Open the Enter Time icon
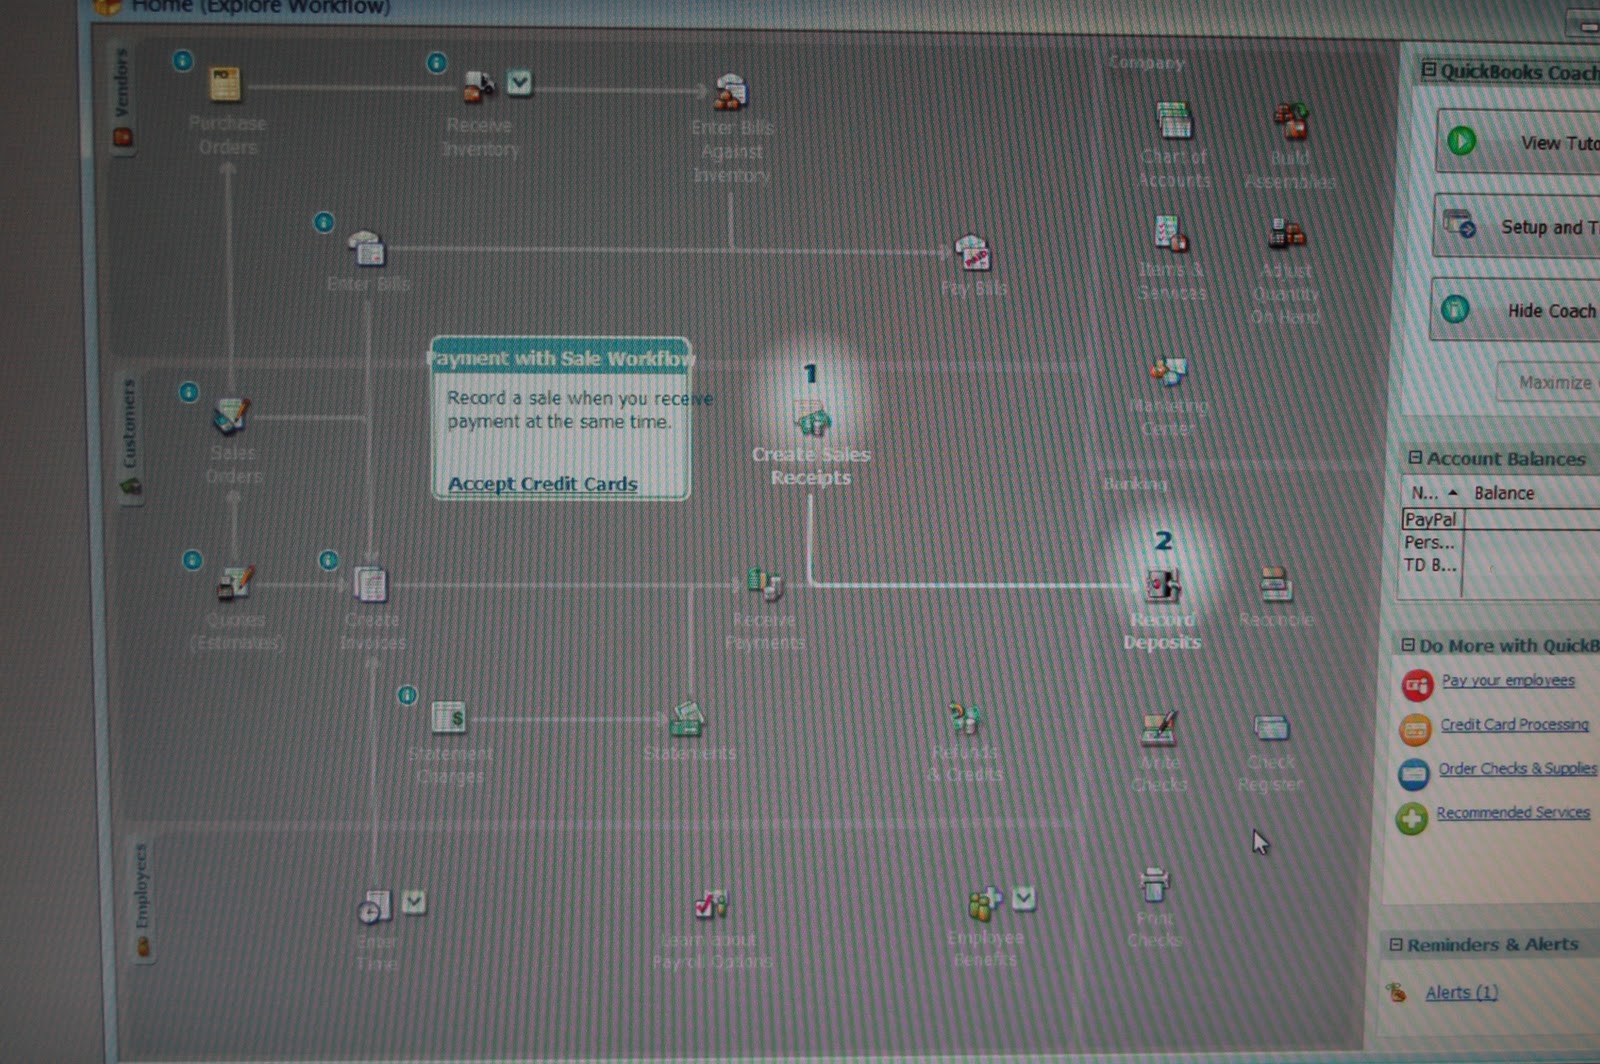Viewport: 1600px width, 1064px height. click(x=375, y=907)
